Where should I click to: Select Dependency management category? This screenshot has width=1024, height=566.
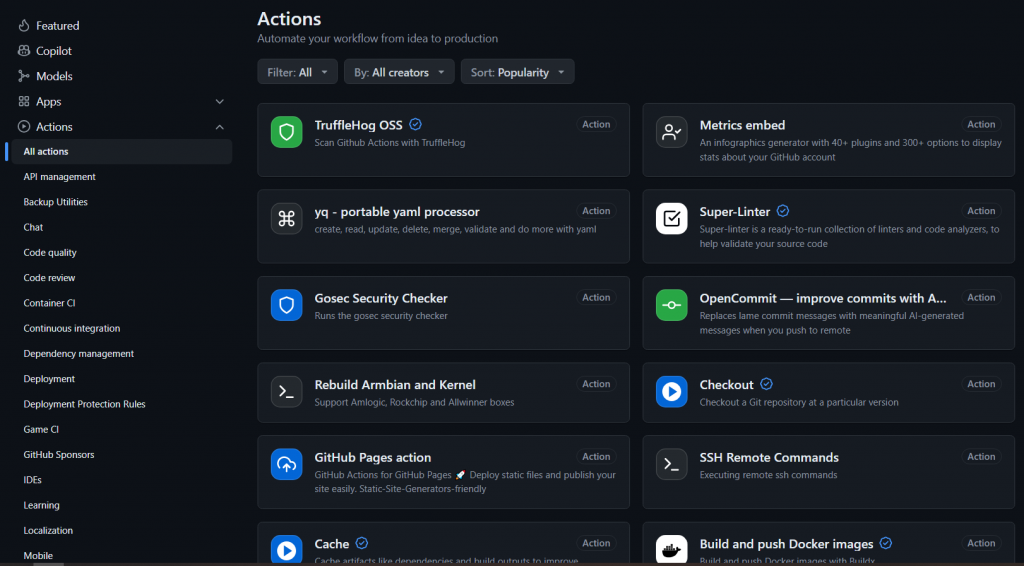click(x=78, y=354)
